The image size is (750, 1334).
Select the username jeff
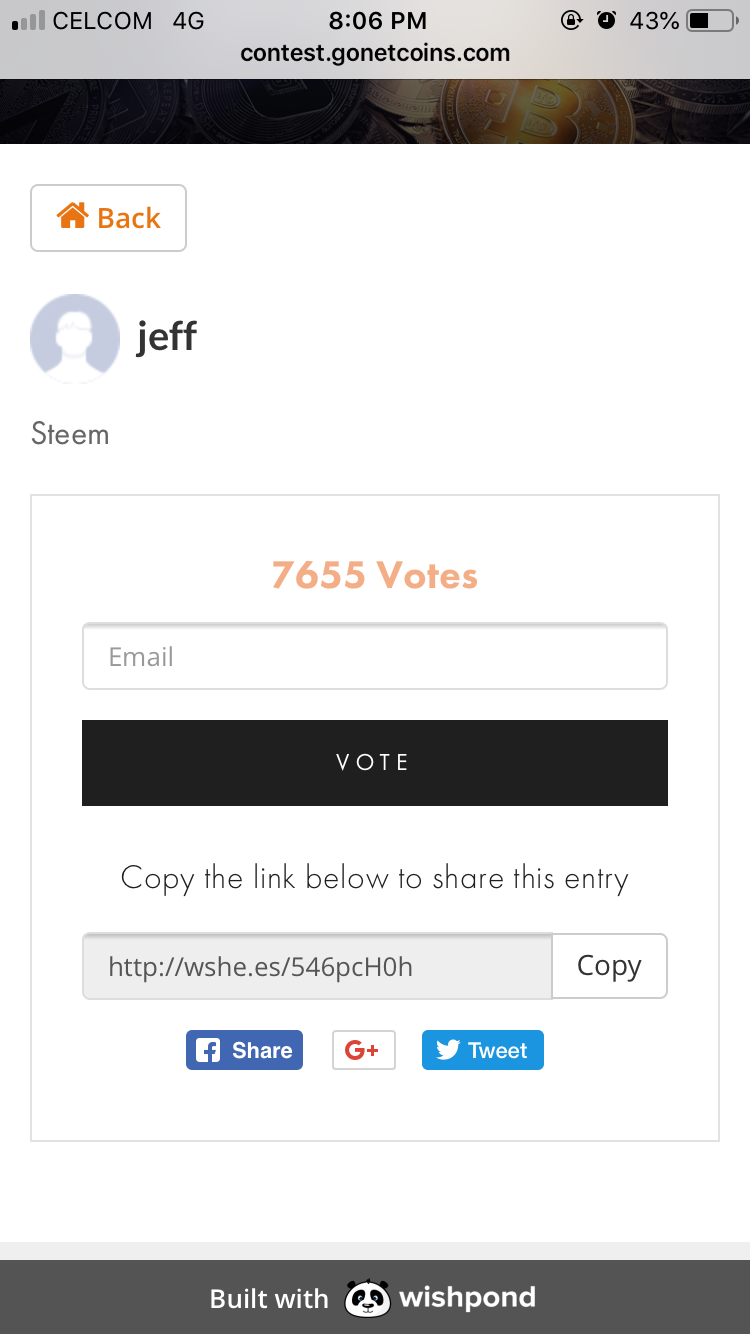pos(166,336)
